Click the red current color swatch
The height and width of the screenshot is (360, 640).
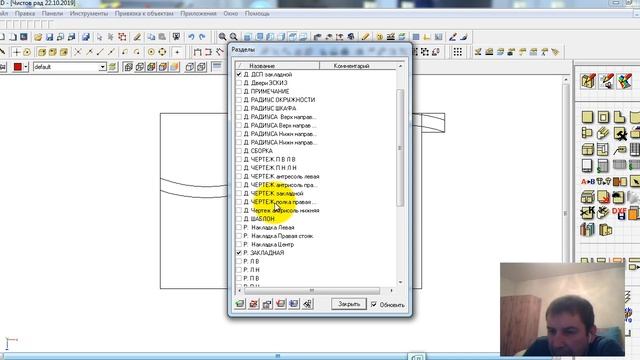click(18, 67)
